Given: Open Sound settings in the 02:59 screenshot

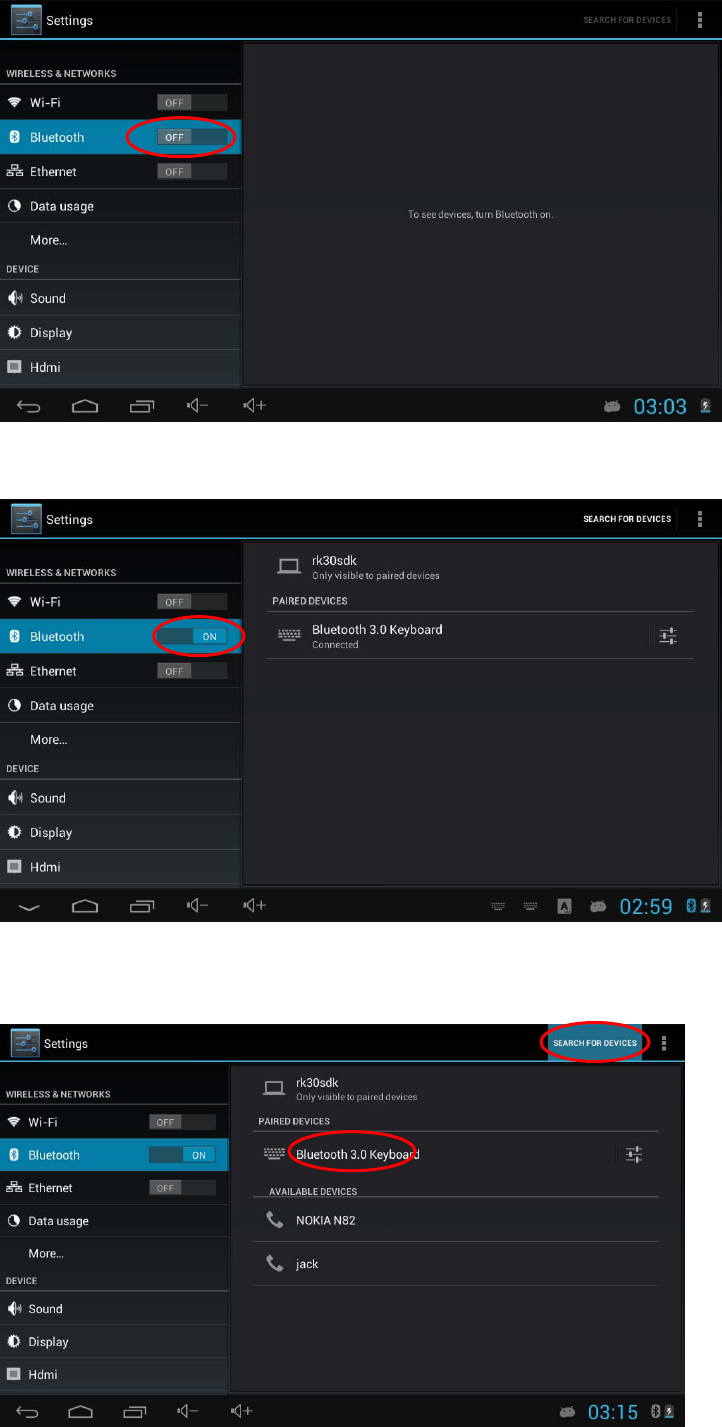Looking at the screenshot, I should [x=120, y=798].
